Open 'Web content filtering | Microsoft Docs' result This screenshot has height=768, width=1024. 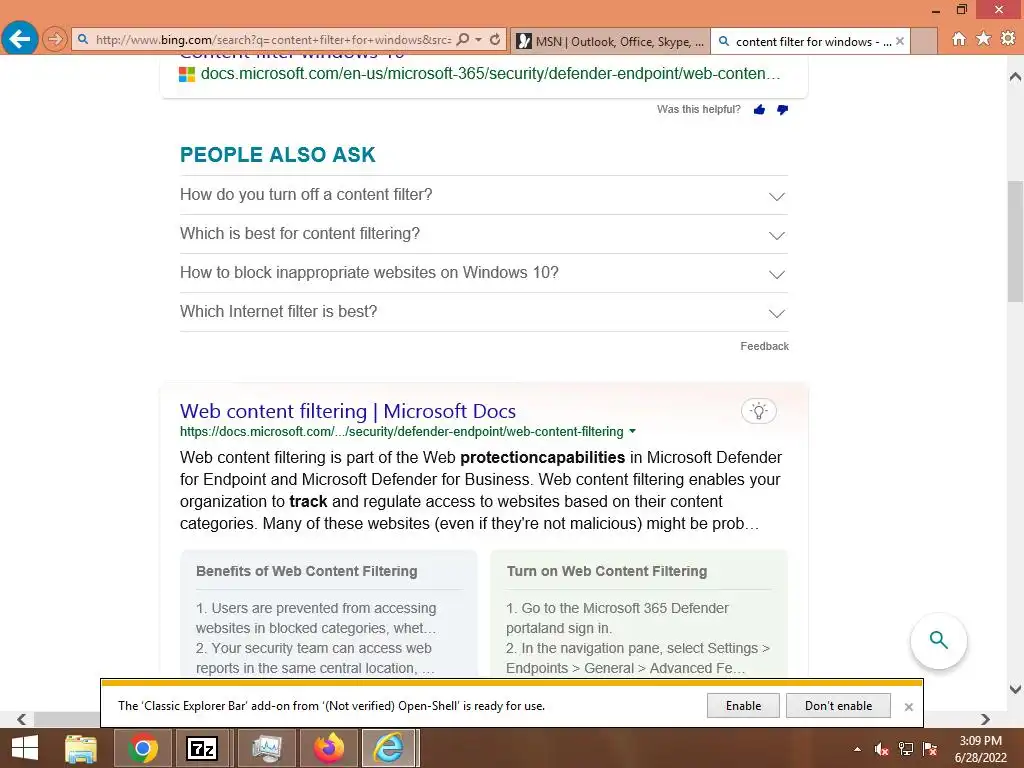(x=347, y=411)
